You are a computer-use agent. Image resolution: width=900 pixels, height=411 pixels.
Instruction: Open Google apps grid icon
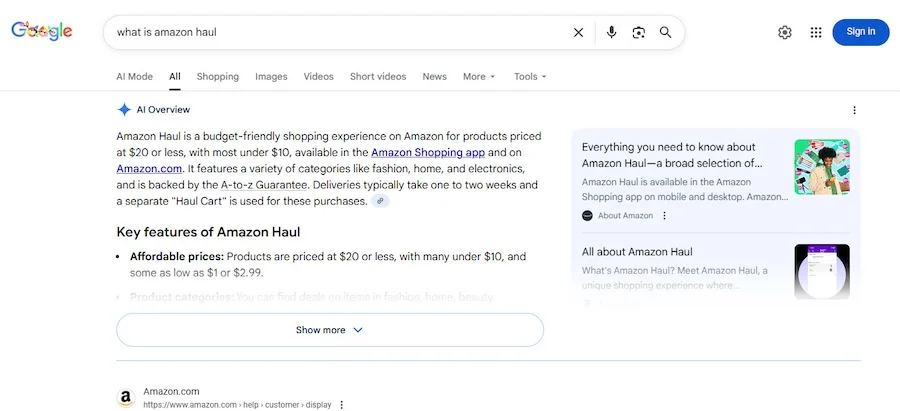(x=816, y=32)
